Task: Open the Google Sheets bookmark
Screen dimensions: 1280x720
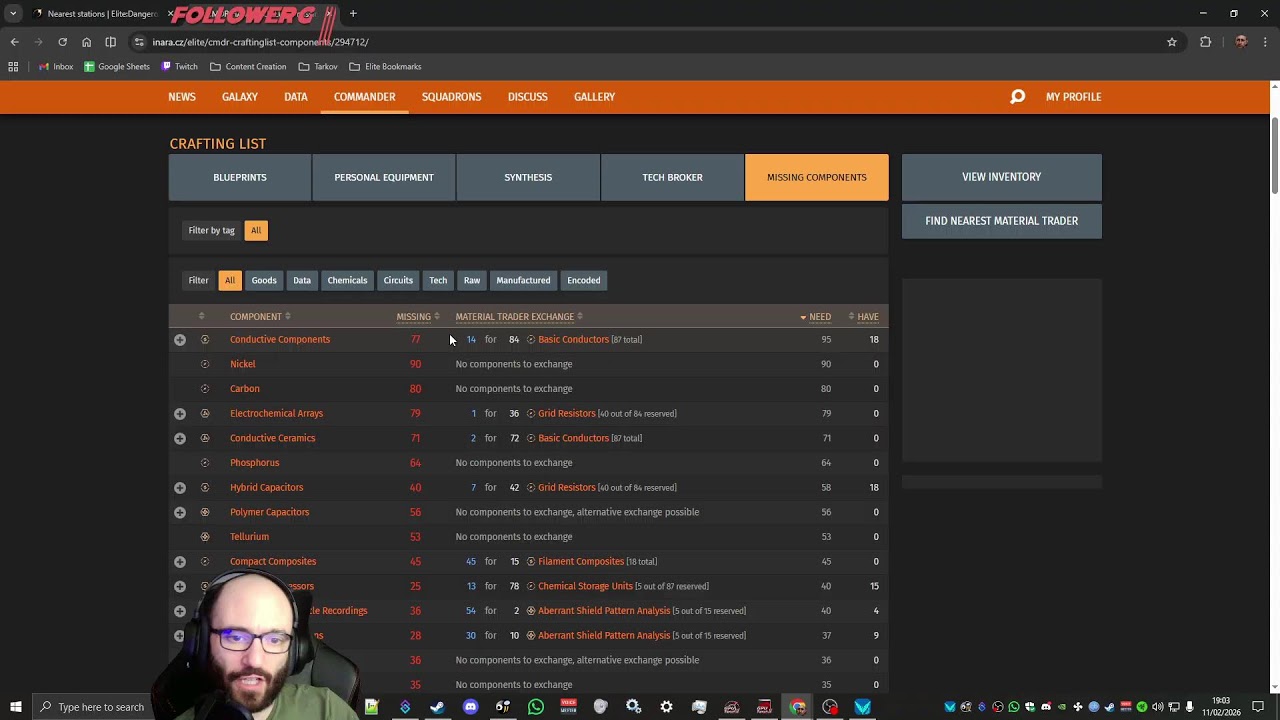Action: pyautogui.click(x=117, y=67)
